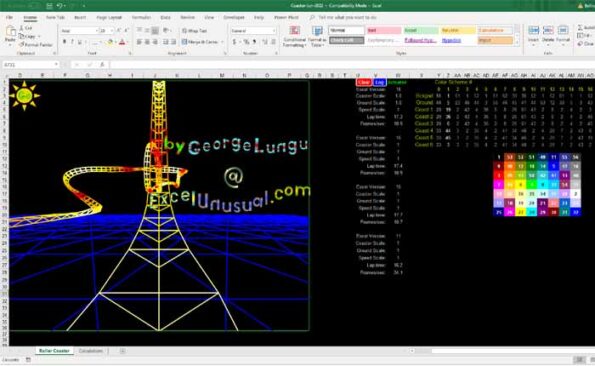This screenshot has width=595, height=366.
Task: Pick the top-left swatch numbered 1
Action: pyautogui.click(x=499, y=157)
